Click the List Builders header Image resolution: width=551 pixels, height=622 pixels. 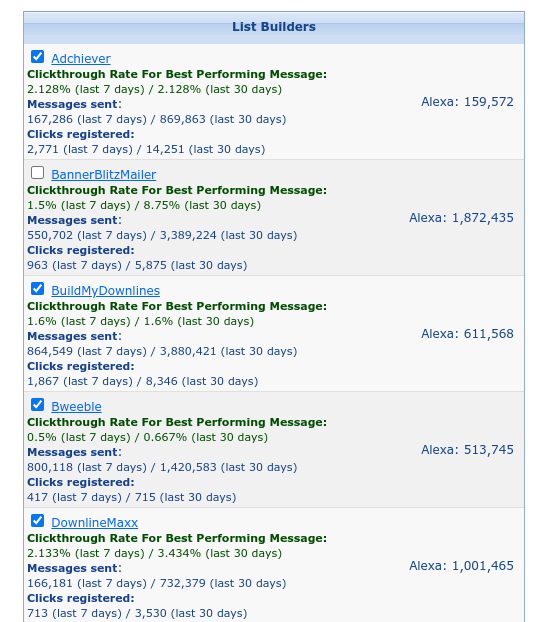274,27
